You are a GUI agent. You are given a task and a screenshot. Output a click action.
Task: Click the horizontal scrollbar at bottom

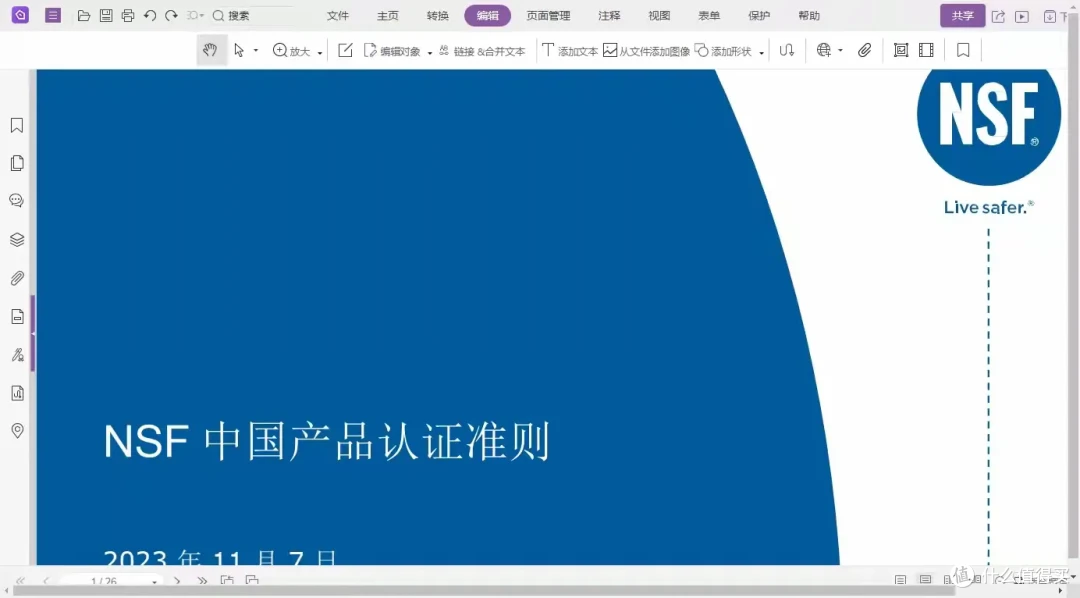(484, 592)
